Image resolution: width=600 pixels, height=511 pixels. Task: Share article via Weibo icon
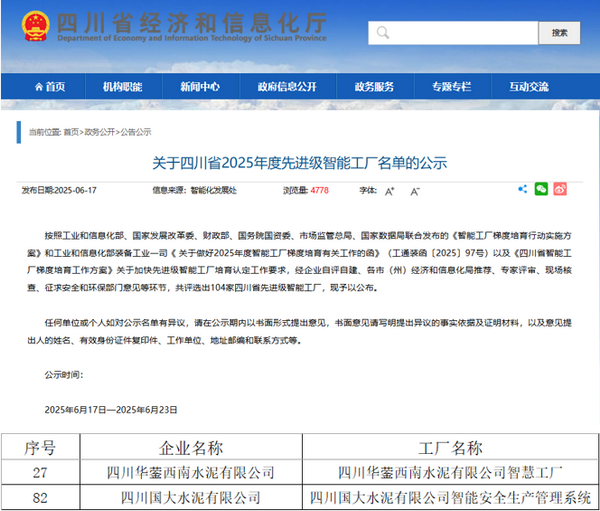pyautogui.click(x=560, y=189)
